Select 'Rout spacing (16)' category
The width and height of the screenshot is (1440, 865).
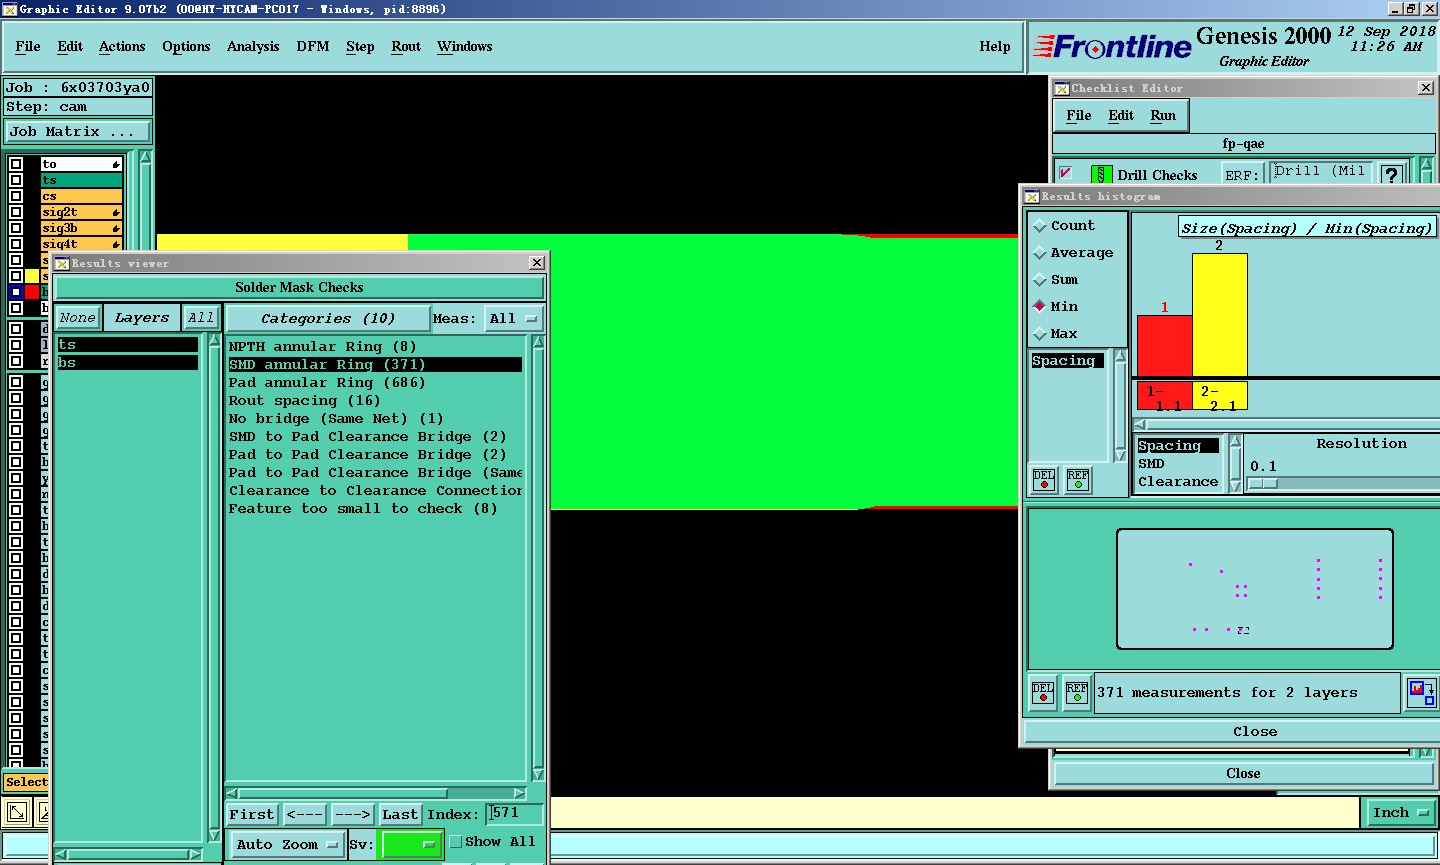pos(375,401)
